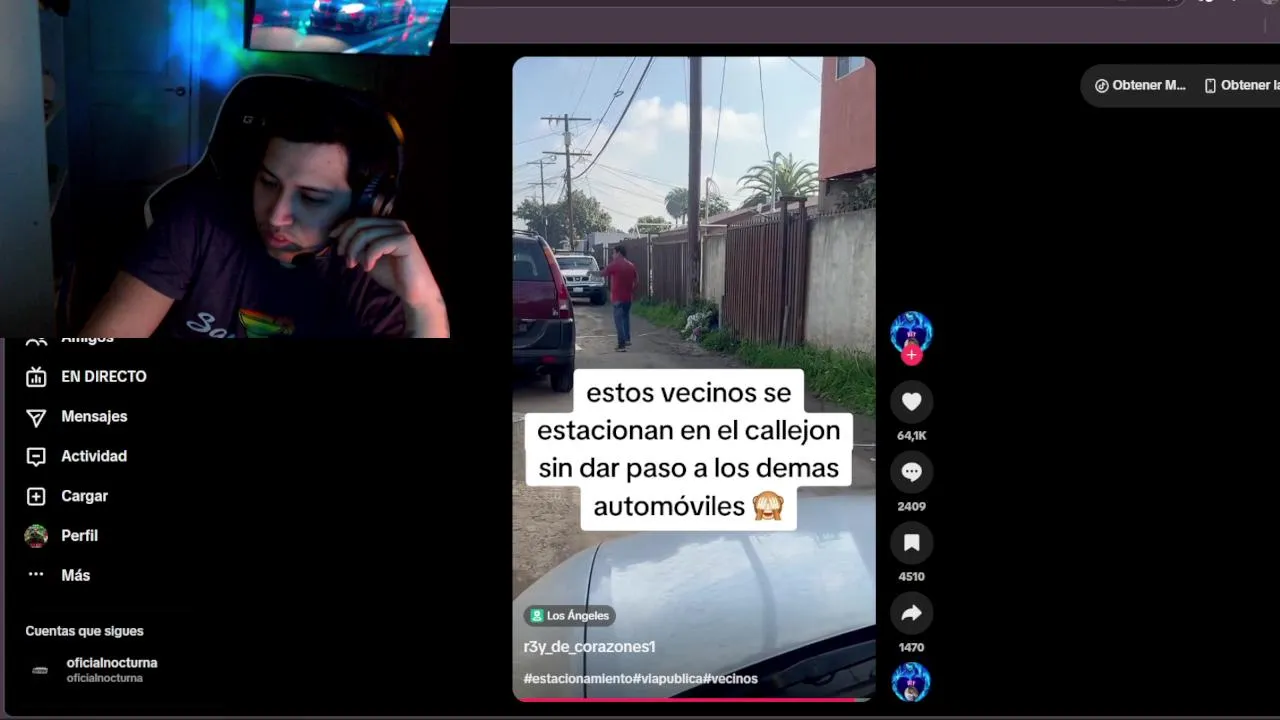Open spinning sound disc icon

(x=911, y=682)
